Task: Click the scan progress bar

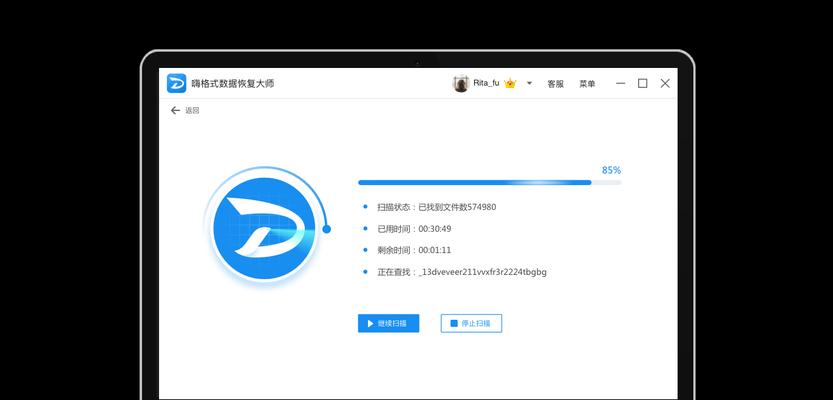Action: 490,182
